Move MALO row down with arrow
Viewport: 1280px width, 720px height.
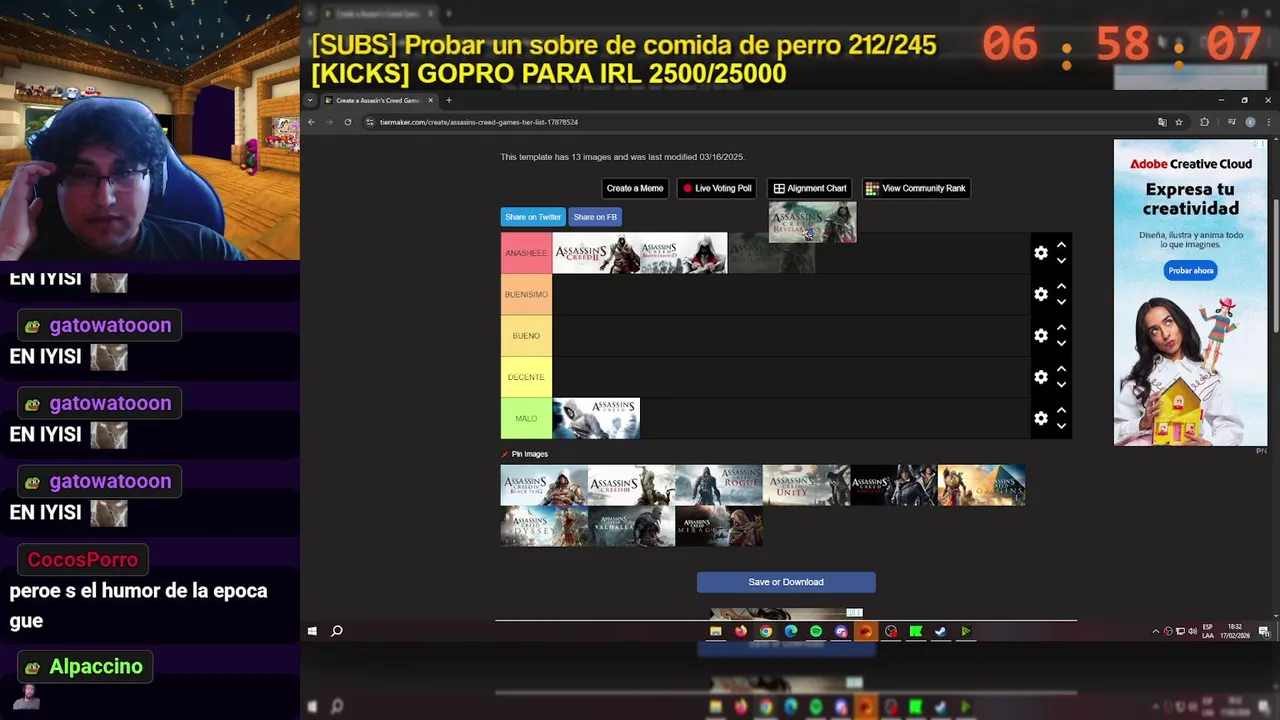point(1061,426)
